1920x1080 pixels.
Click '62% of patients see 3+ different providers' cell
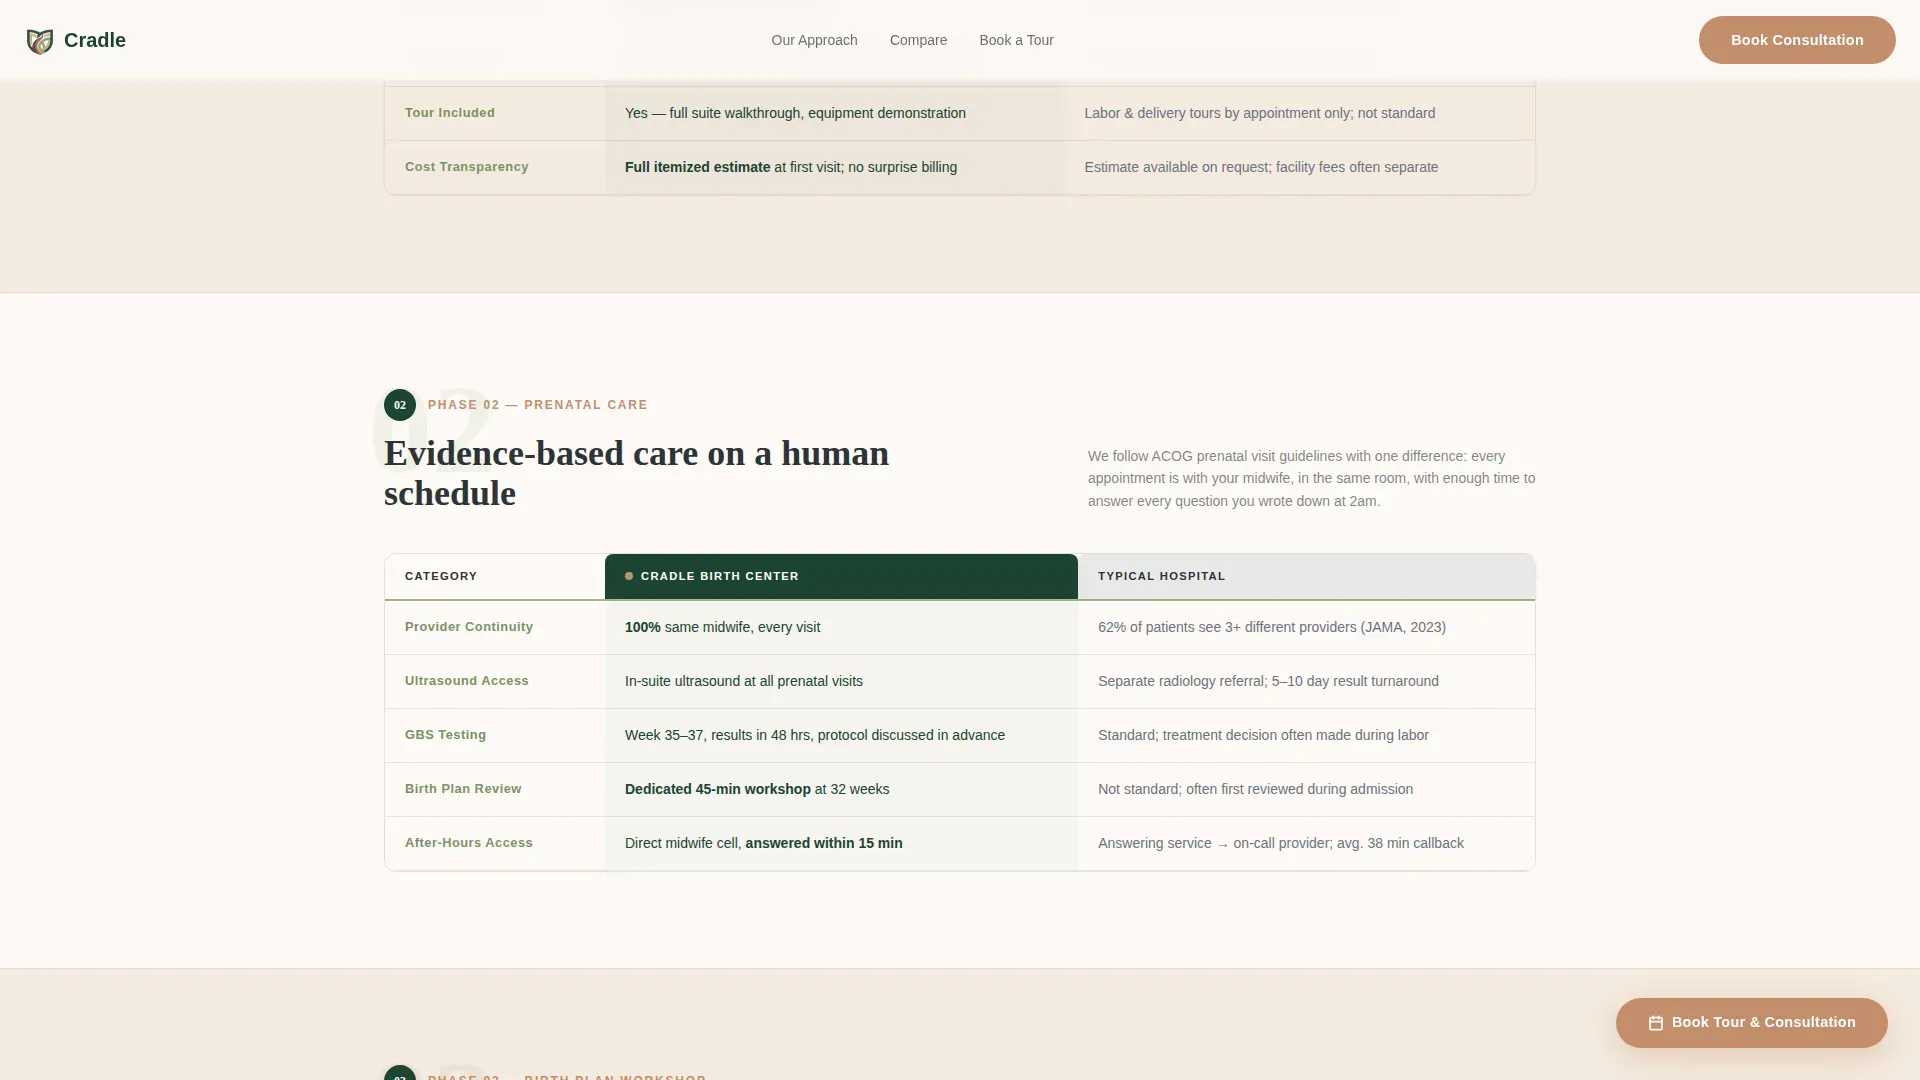[x=1306, y=627]
